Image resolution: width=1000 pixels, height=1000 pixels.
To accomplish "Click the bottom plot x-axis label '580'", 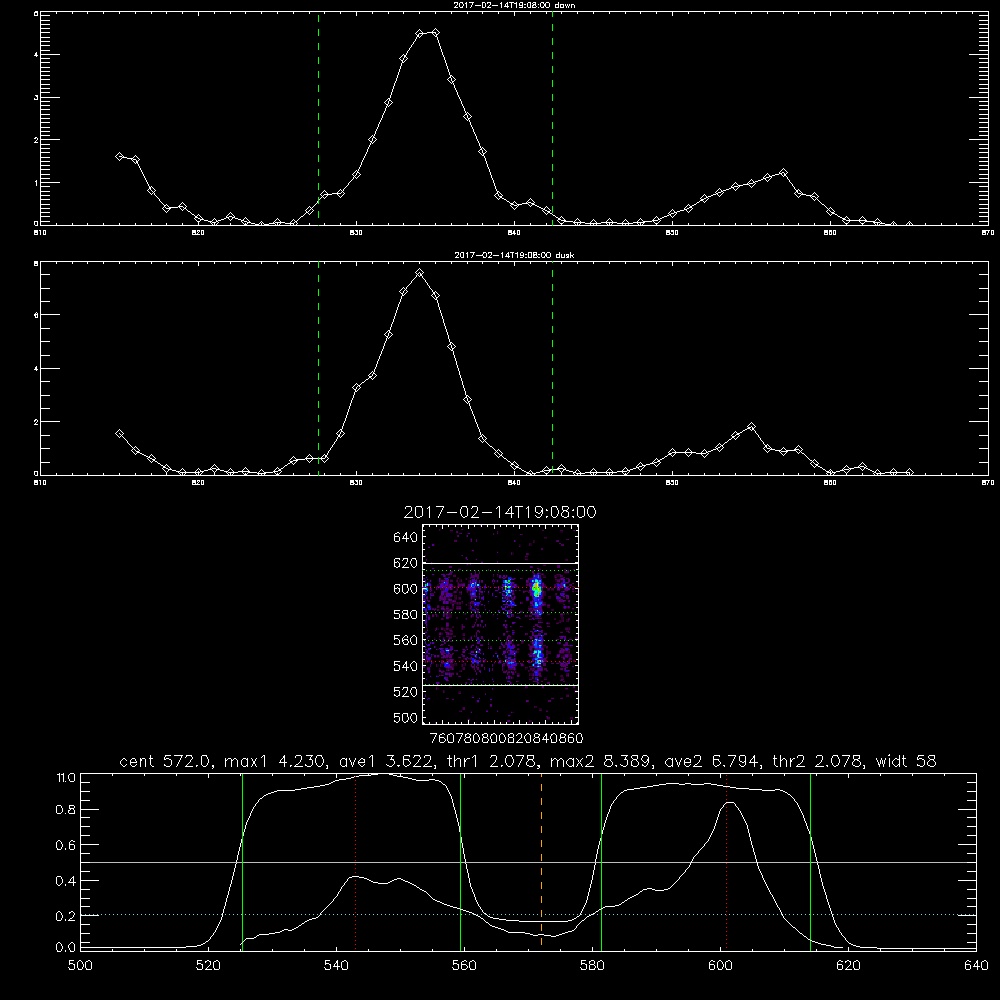I will (x=592, y=966).
